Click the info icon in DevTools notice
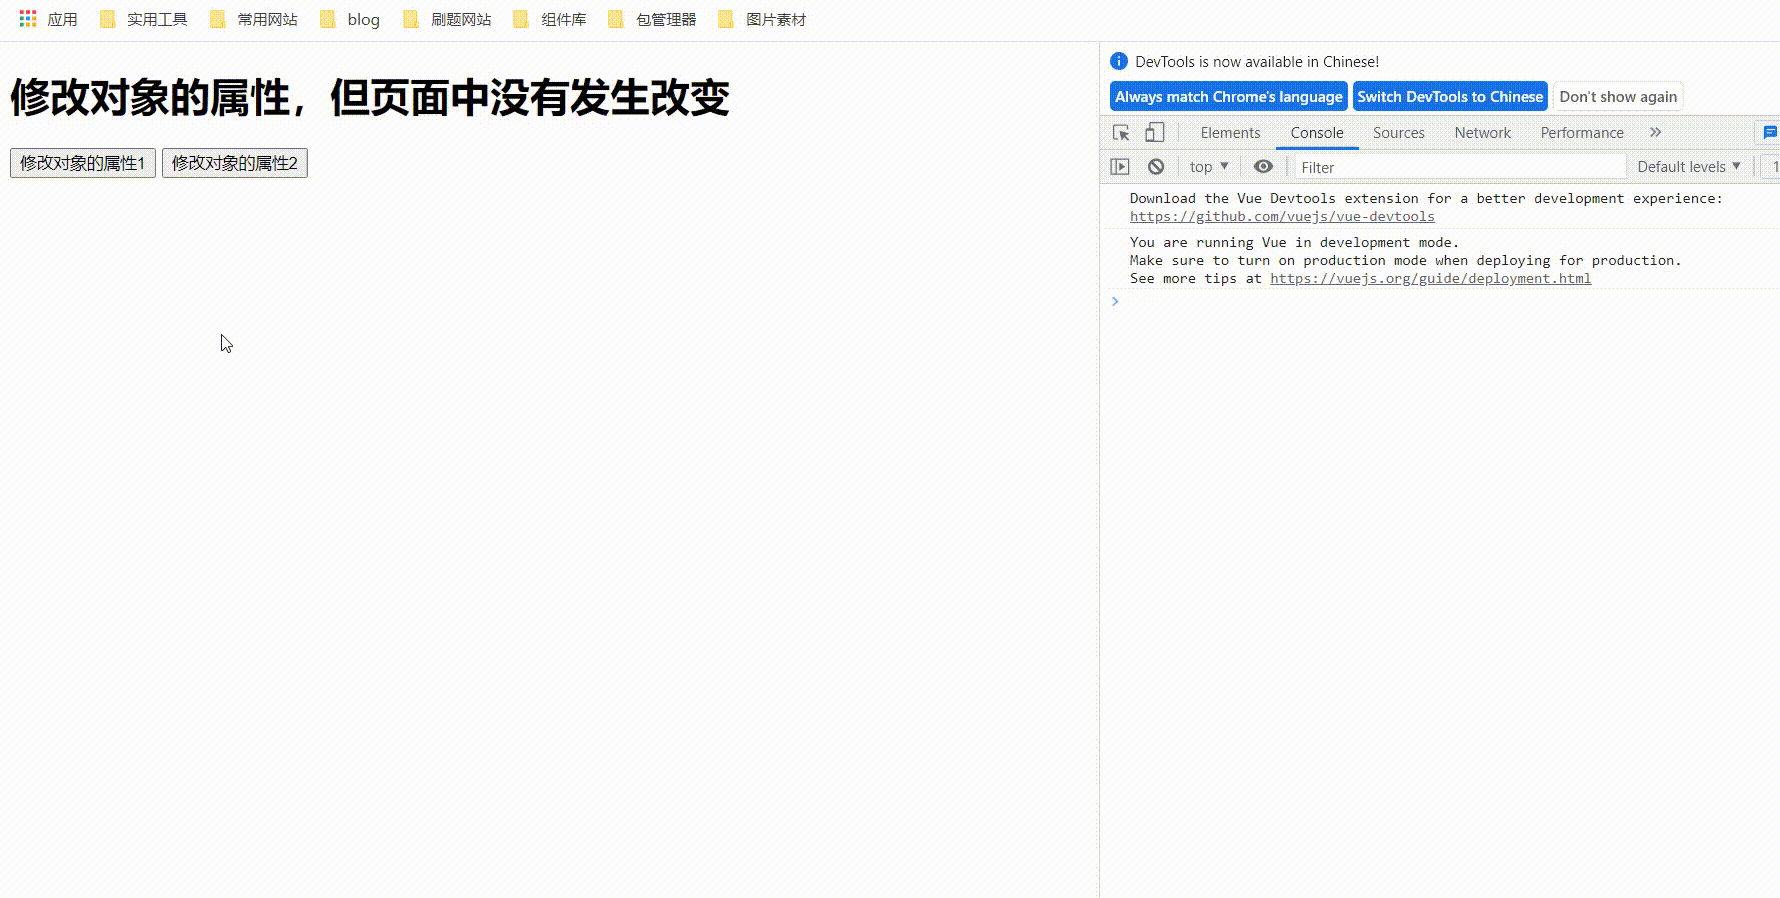This screenshot has width=1780, height=898. (1119, 61)
